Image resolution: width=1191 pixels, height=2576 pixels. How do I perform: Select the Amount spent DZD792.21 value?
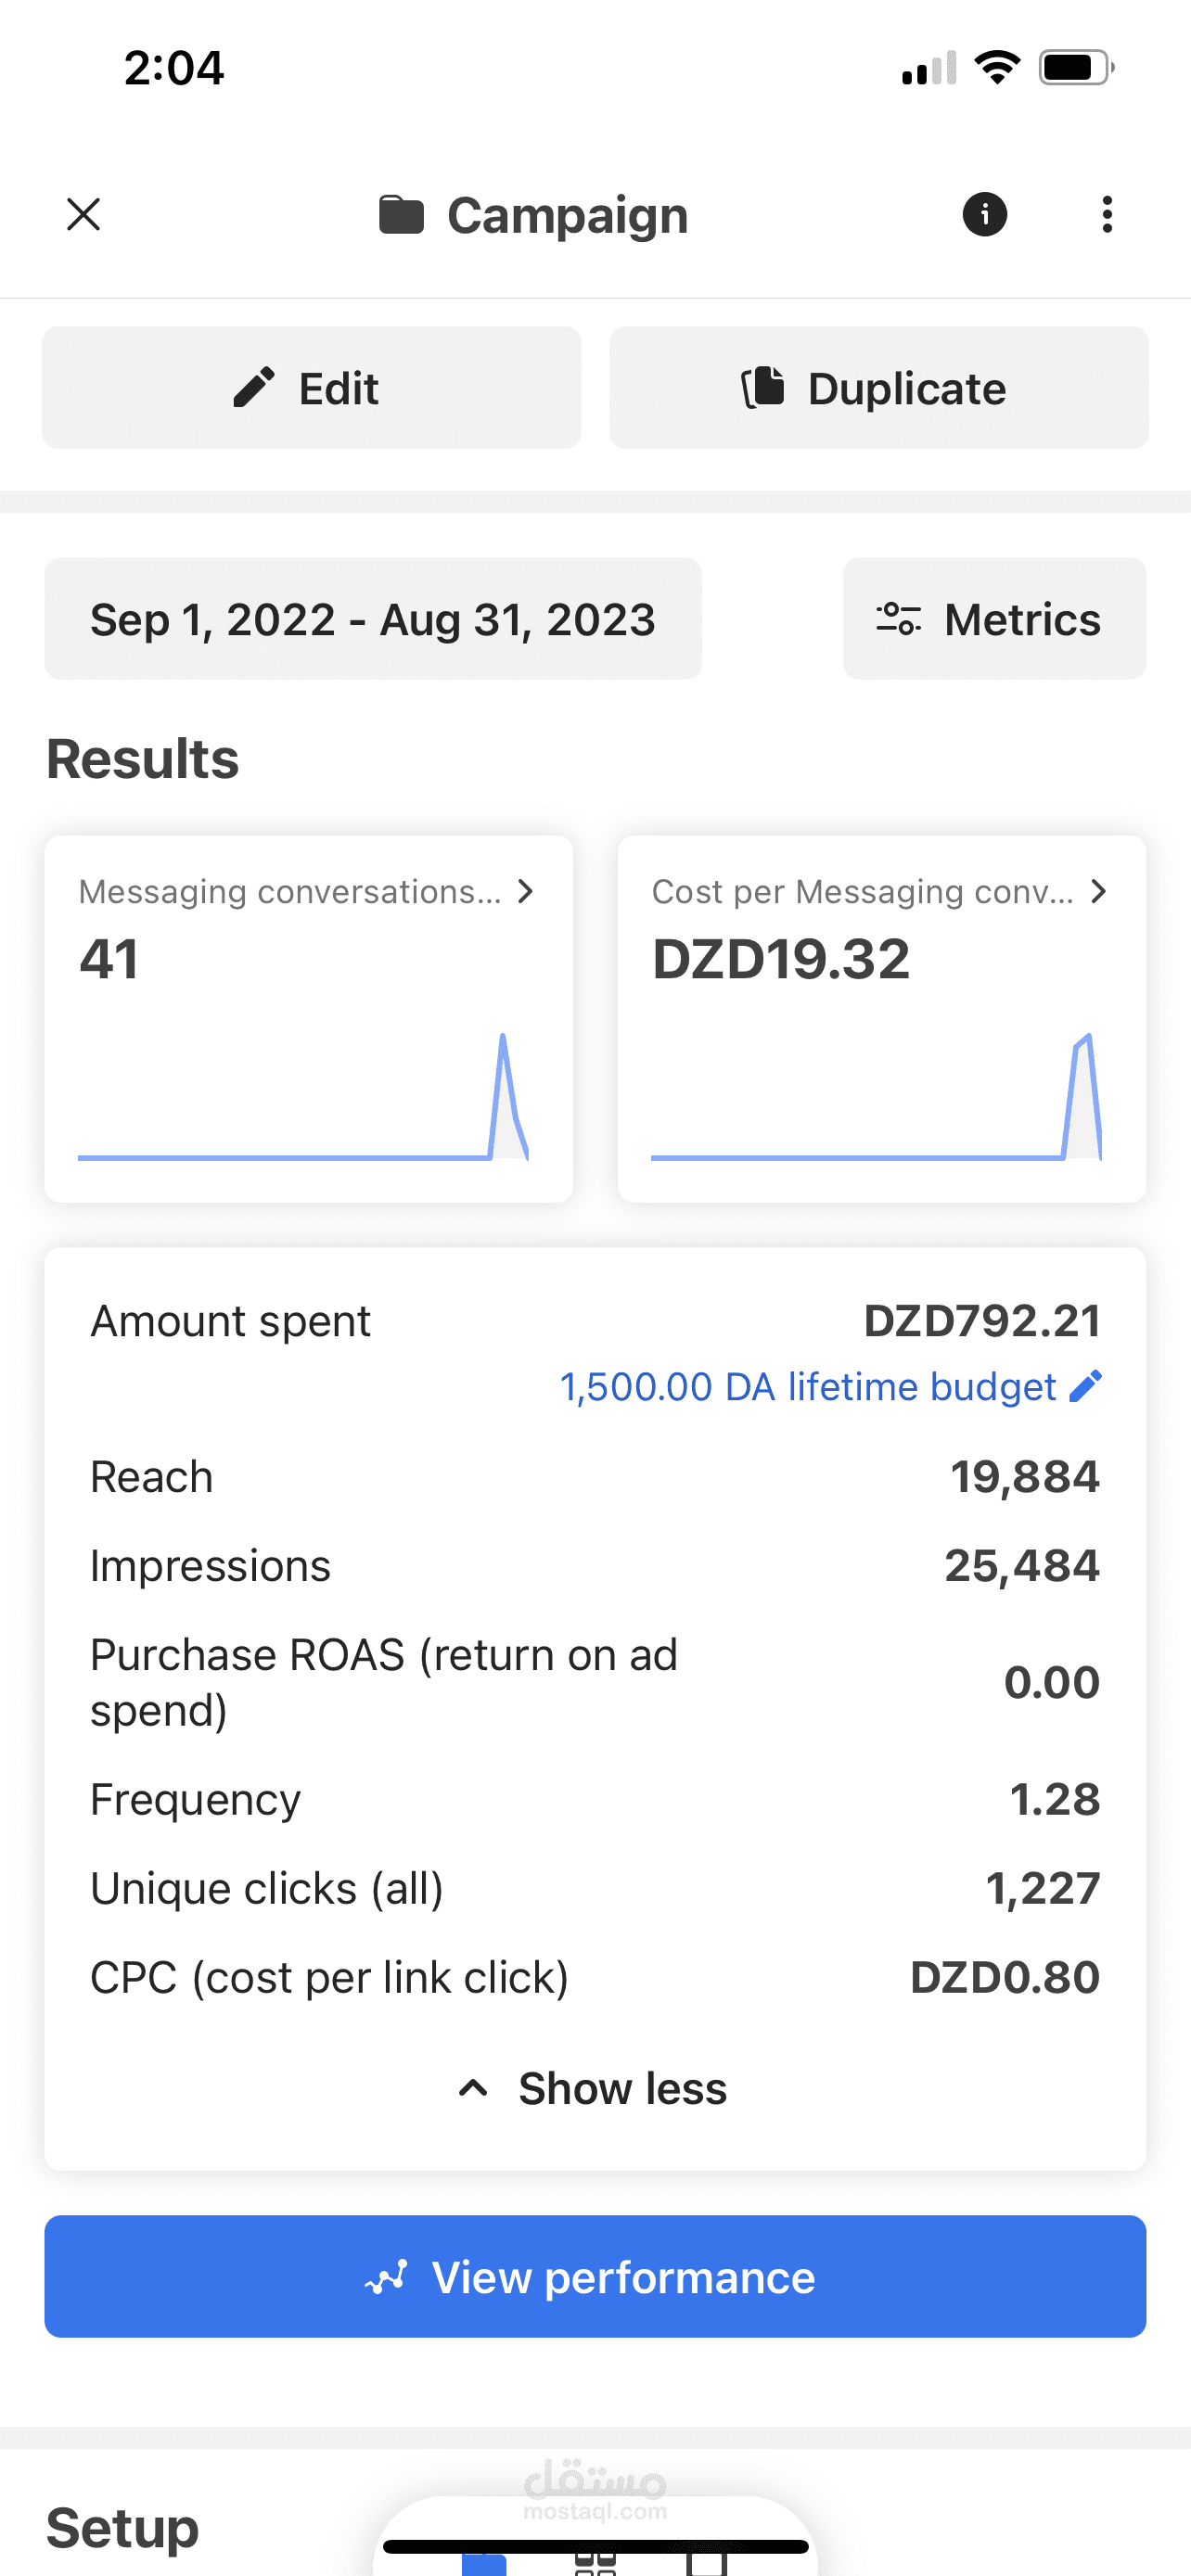click(982, 1321)
